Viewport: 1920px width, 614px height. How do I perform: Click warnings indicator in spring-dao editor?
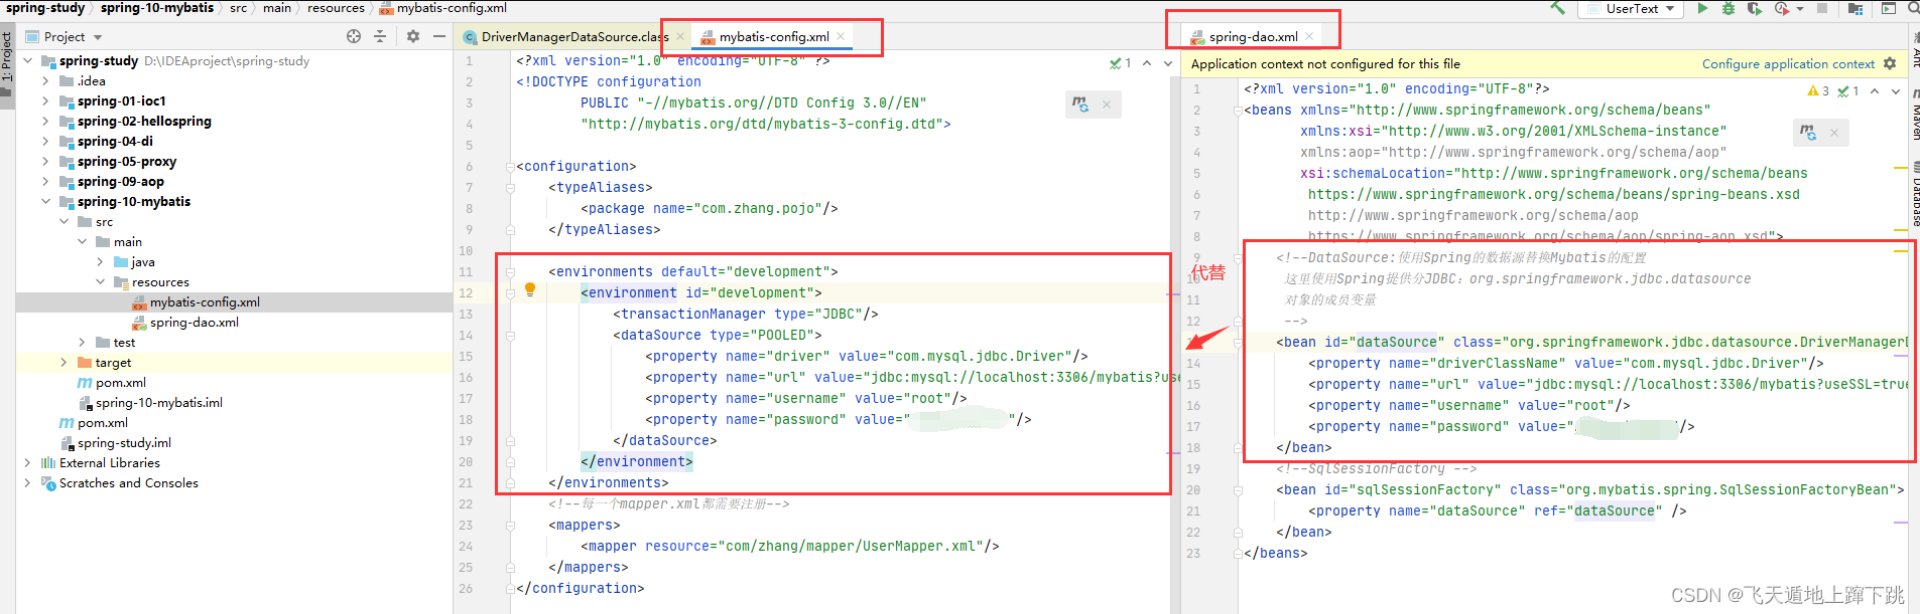tap(1818, 91)
